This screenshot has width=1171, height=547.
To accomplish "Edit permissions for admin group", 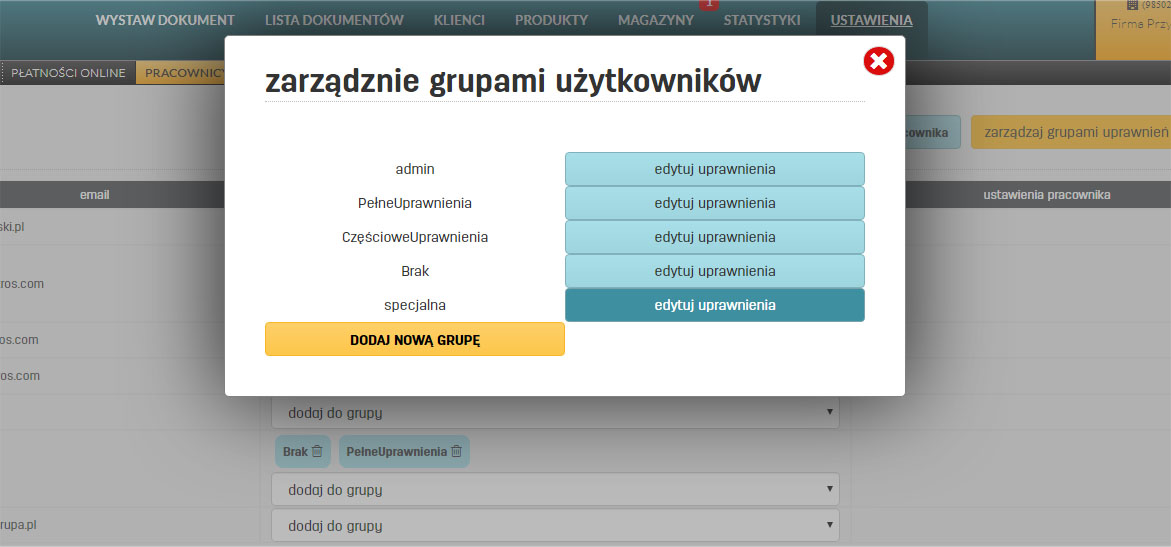I will coord(715,169).
